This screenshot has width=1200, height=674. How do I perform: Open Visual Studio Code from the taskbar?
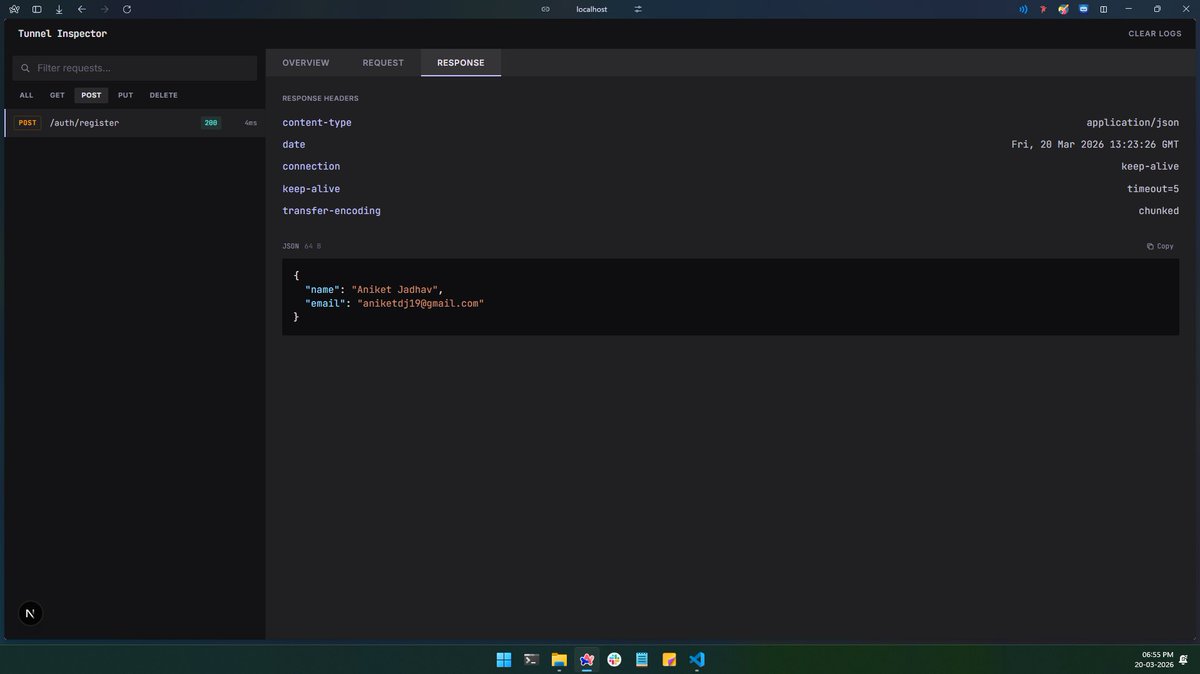[697, 660]
